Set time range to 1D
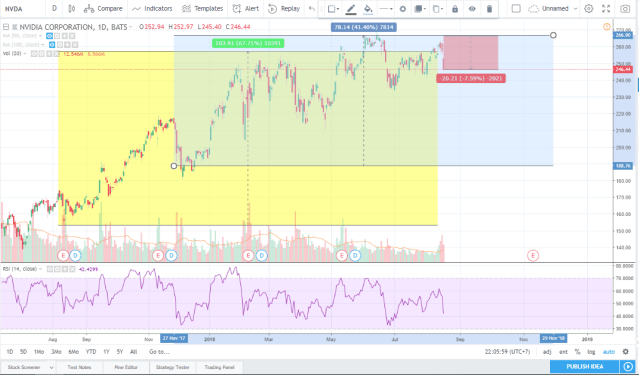Viewport: 639px width, 375px height. [10, 351]
